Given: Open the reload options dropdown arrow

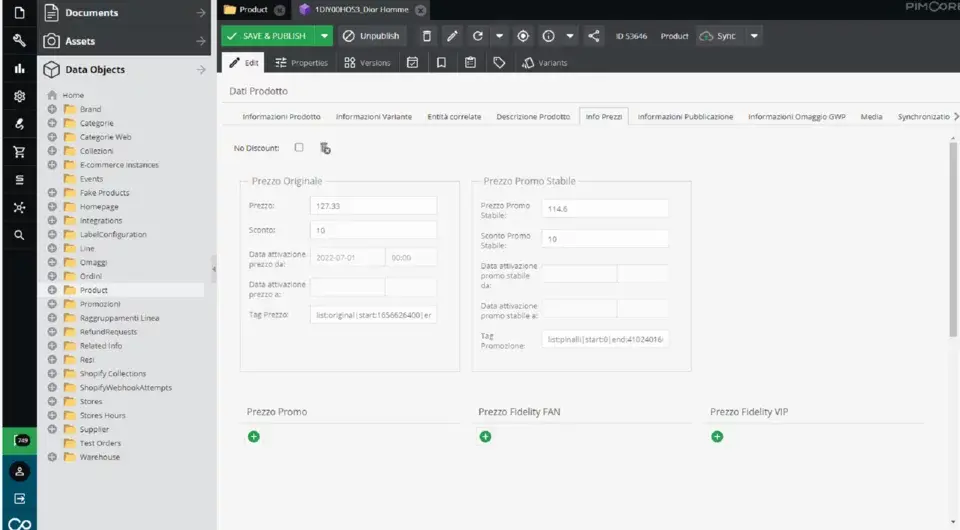Looking at the screenshot, I should (500, 36).
